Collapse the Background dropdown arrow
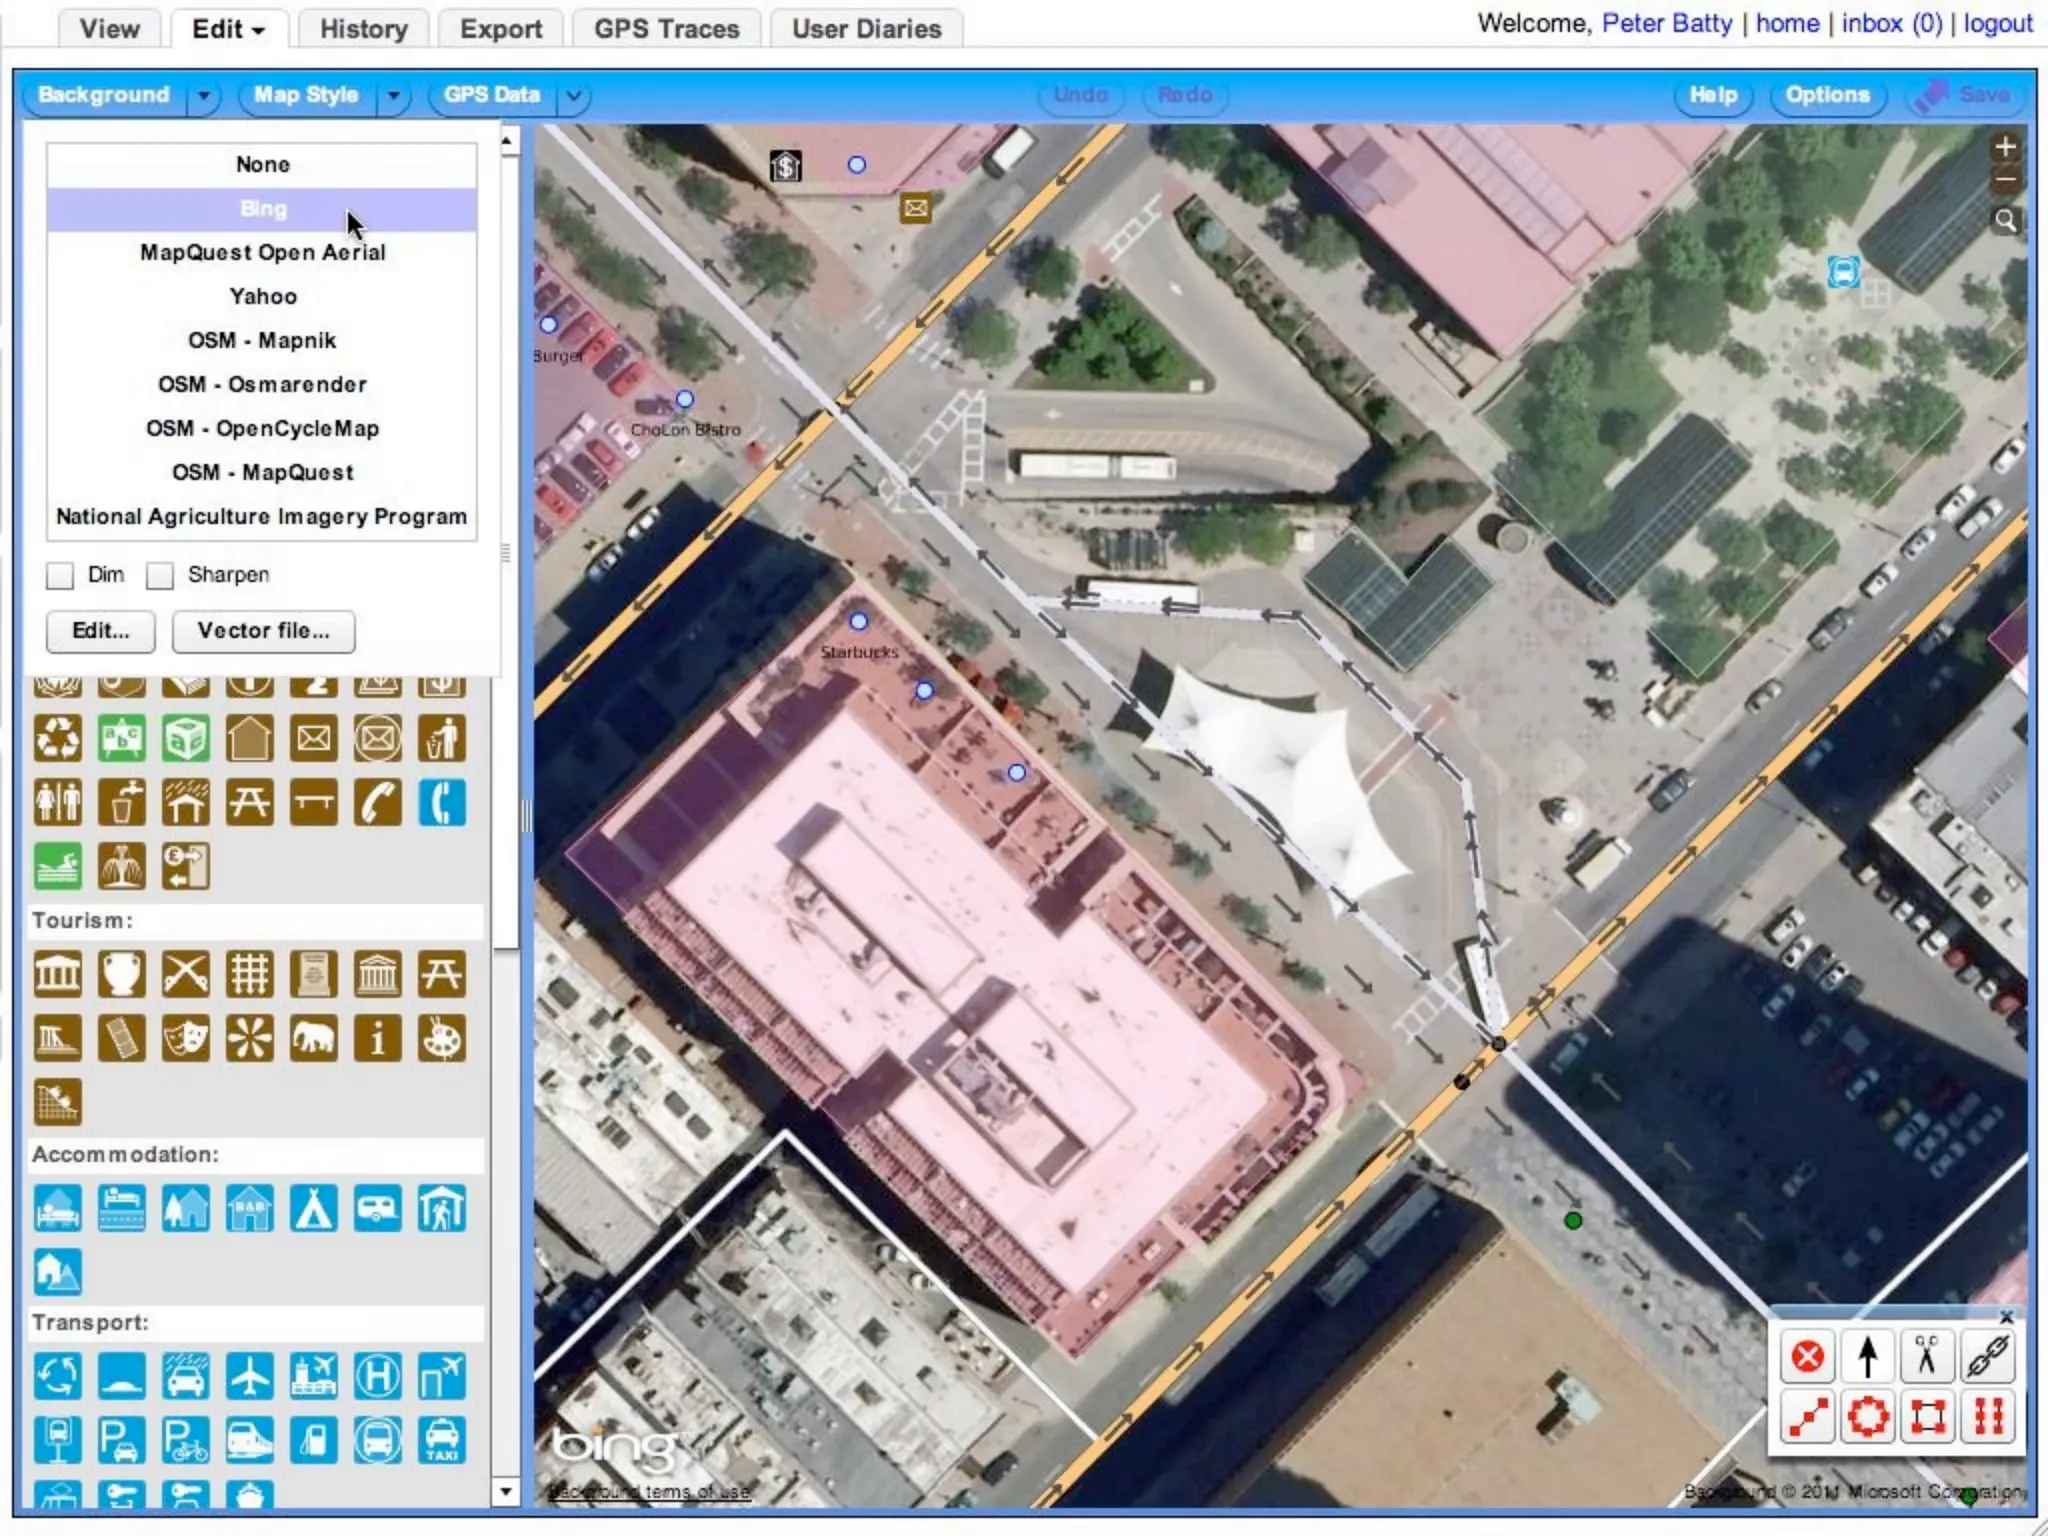2048x1536 pixels. coord(204,96)
